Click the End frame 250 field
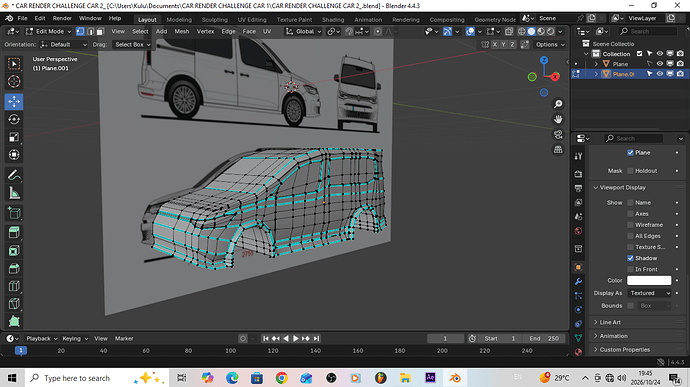 (x=544, y=339)
